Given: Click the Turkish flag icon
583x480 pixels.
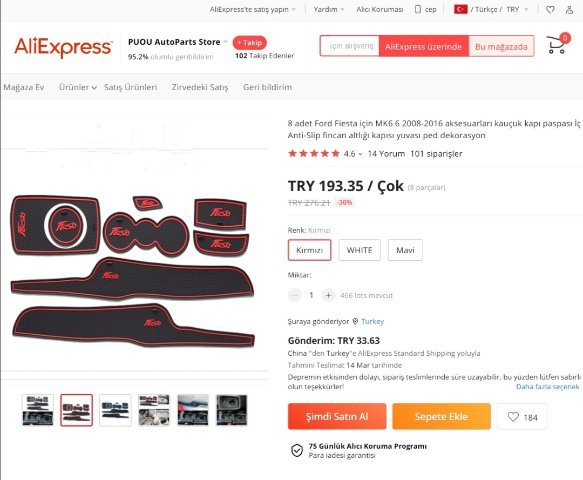Looking at the screenshot, I should coord(461,9).
